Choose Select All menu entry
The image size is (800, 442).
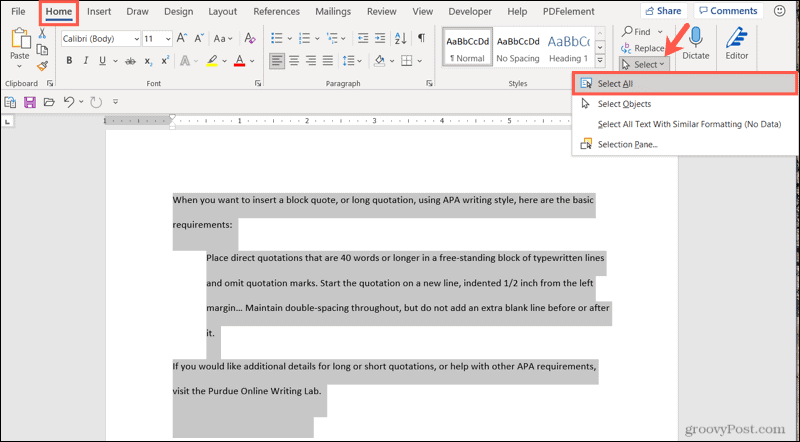coord(684,84)
